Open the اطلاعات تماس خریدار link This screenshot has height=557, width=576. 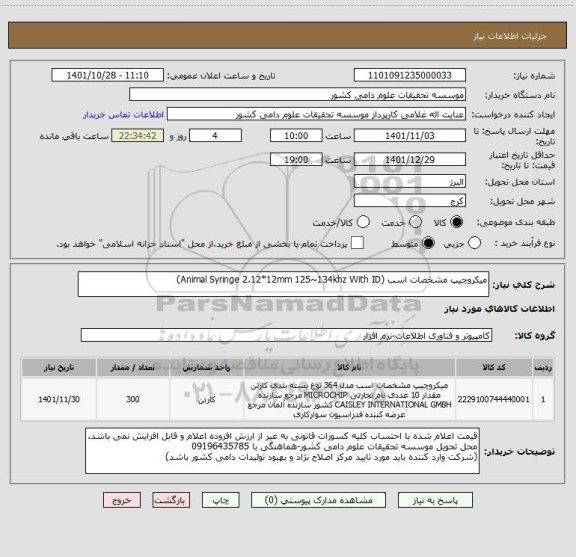pos(123,115)
